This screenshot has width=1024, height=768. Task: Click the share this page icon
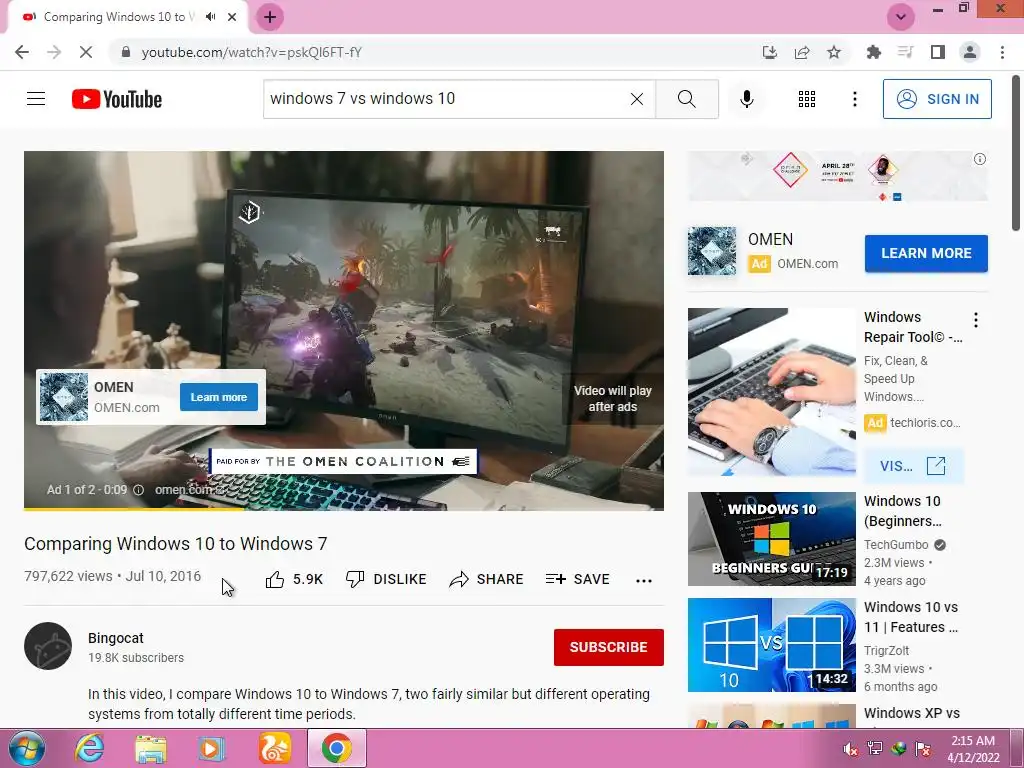[x=802, y=52]
